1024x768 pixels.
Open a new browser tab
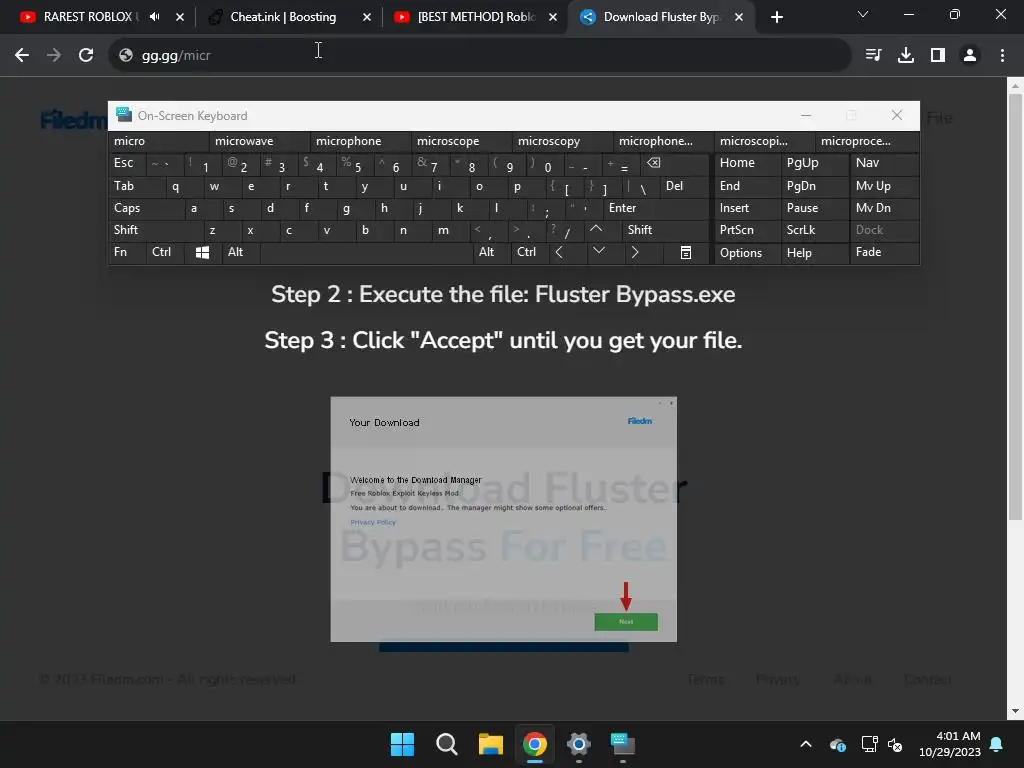(x=776, y=17)
